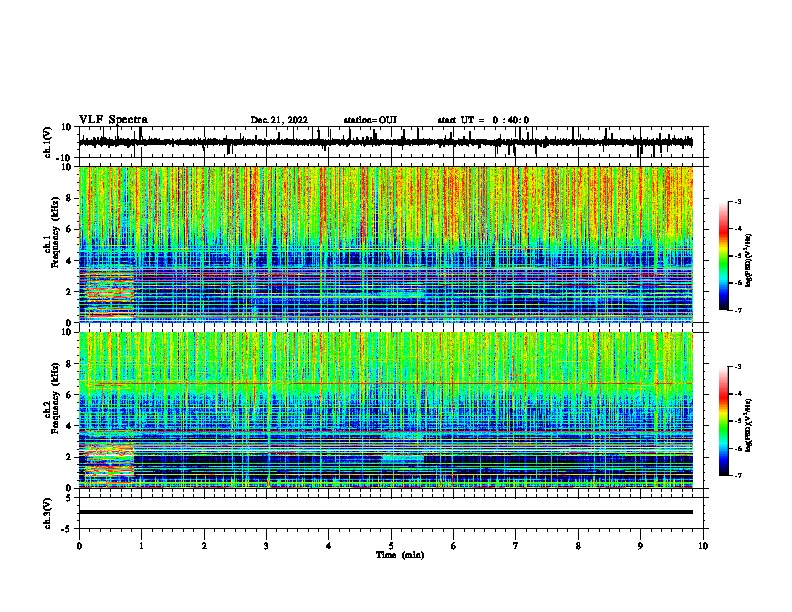
Task: Click the "-7" label on ch.1 colorbar
Action: click(x=737, y=310)
